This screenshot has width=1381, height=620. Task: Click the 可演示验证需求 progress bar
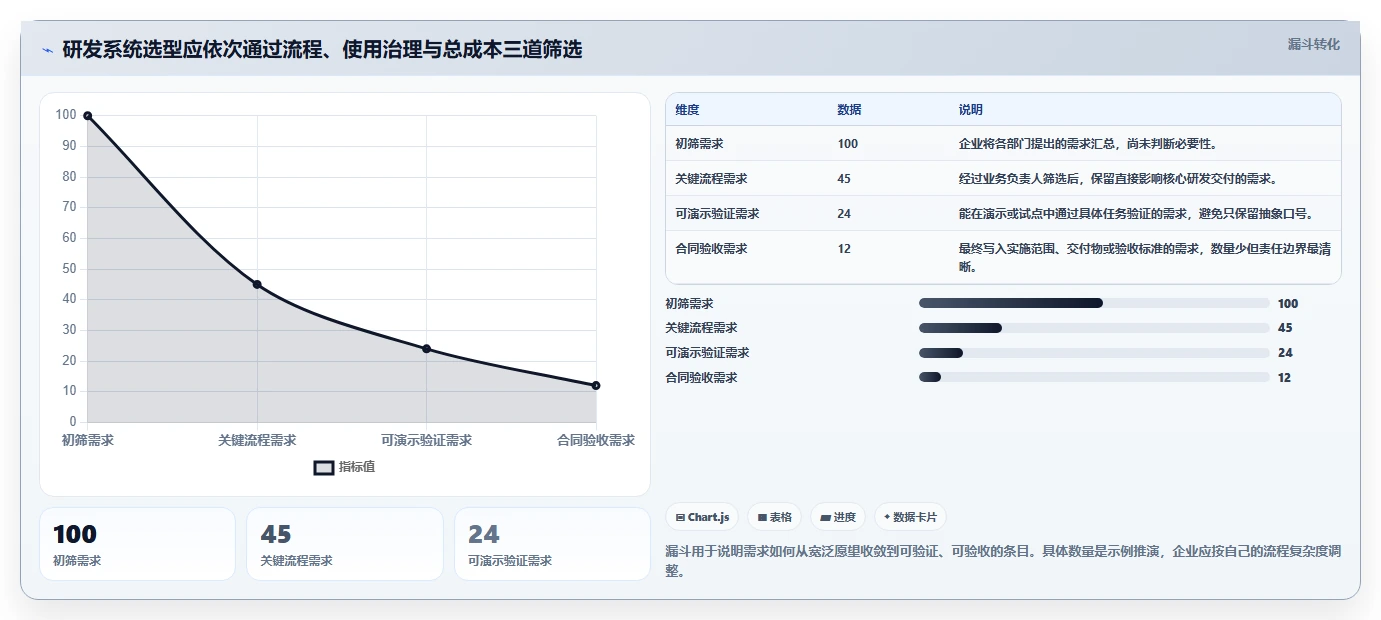pyautogui.click(x=1094, y=353)
